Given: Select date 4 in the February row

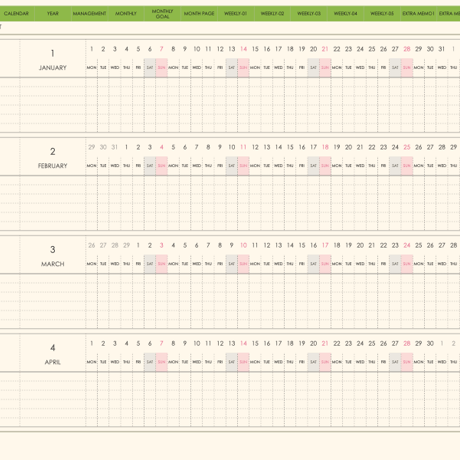Looking at the screenshot, I should point(162,147).
